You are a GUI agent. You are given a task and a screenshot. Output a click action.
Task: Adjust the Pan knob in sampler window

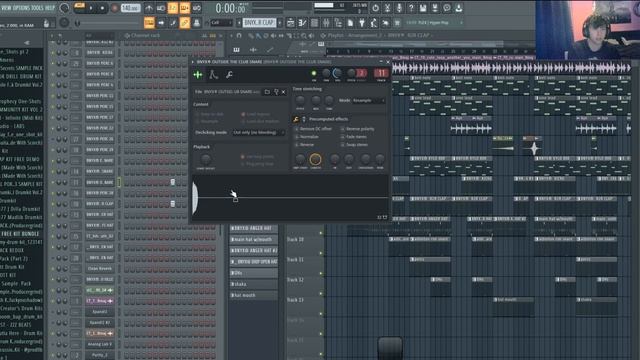[x=326, y=73]
